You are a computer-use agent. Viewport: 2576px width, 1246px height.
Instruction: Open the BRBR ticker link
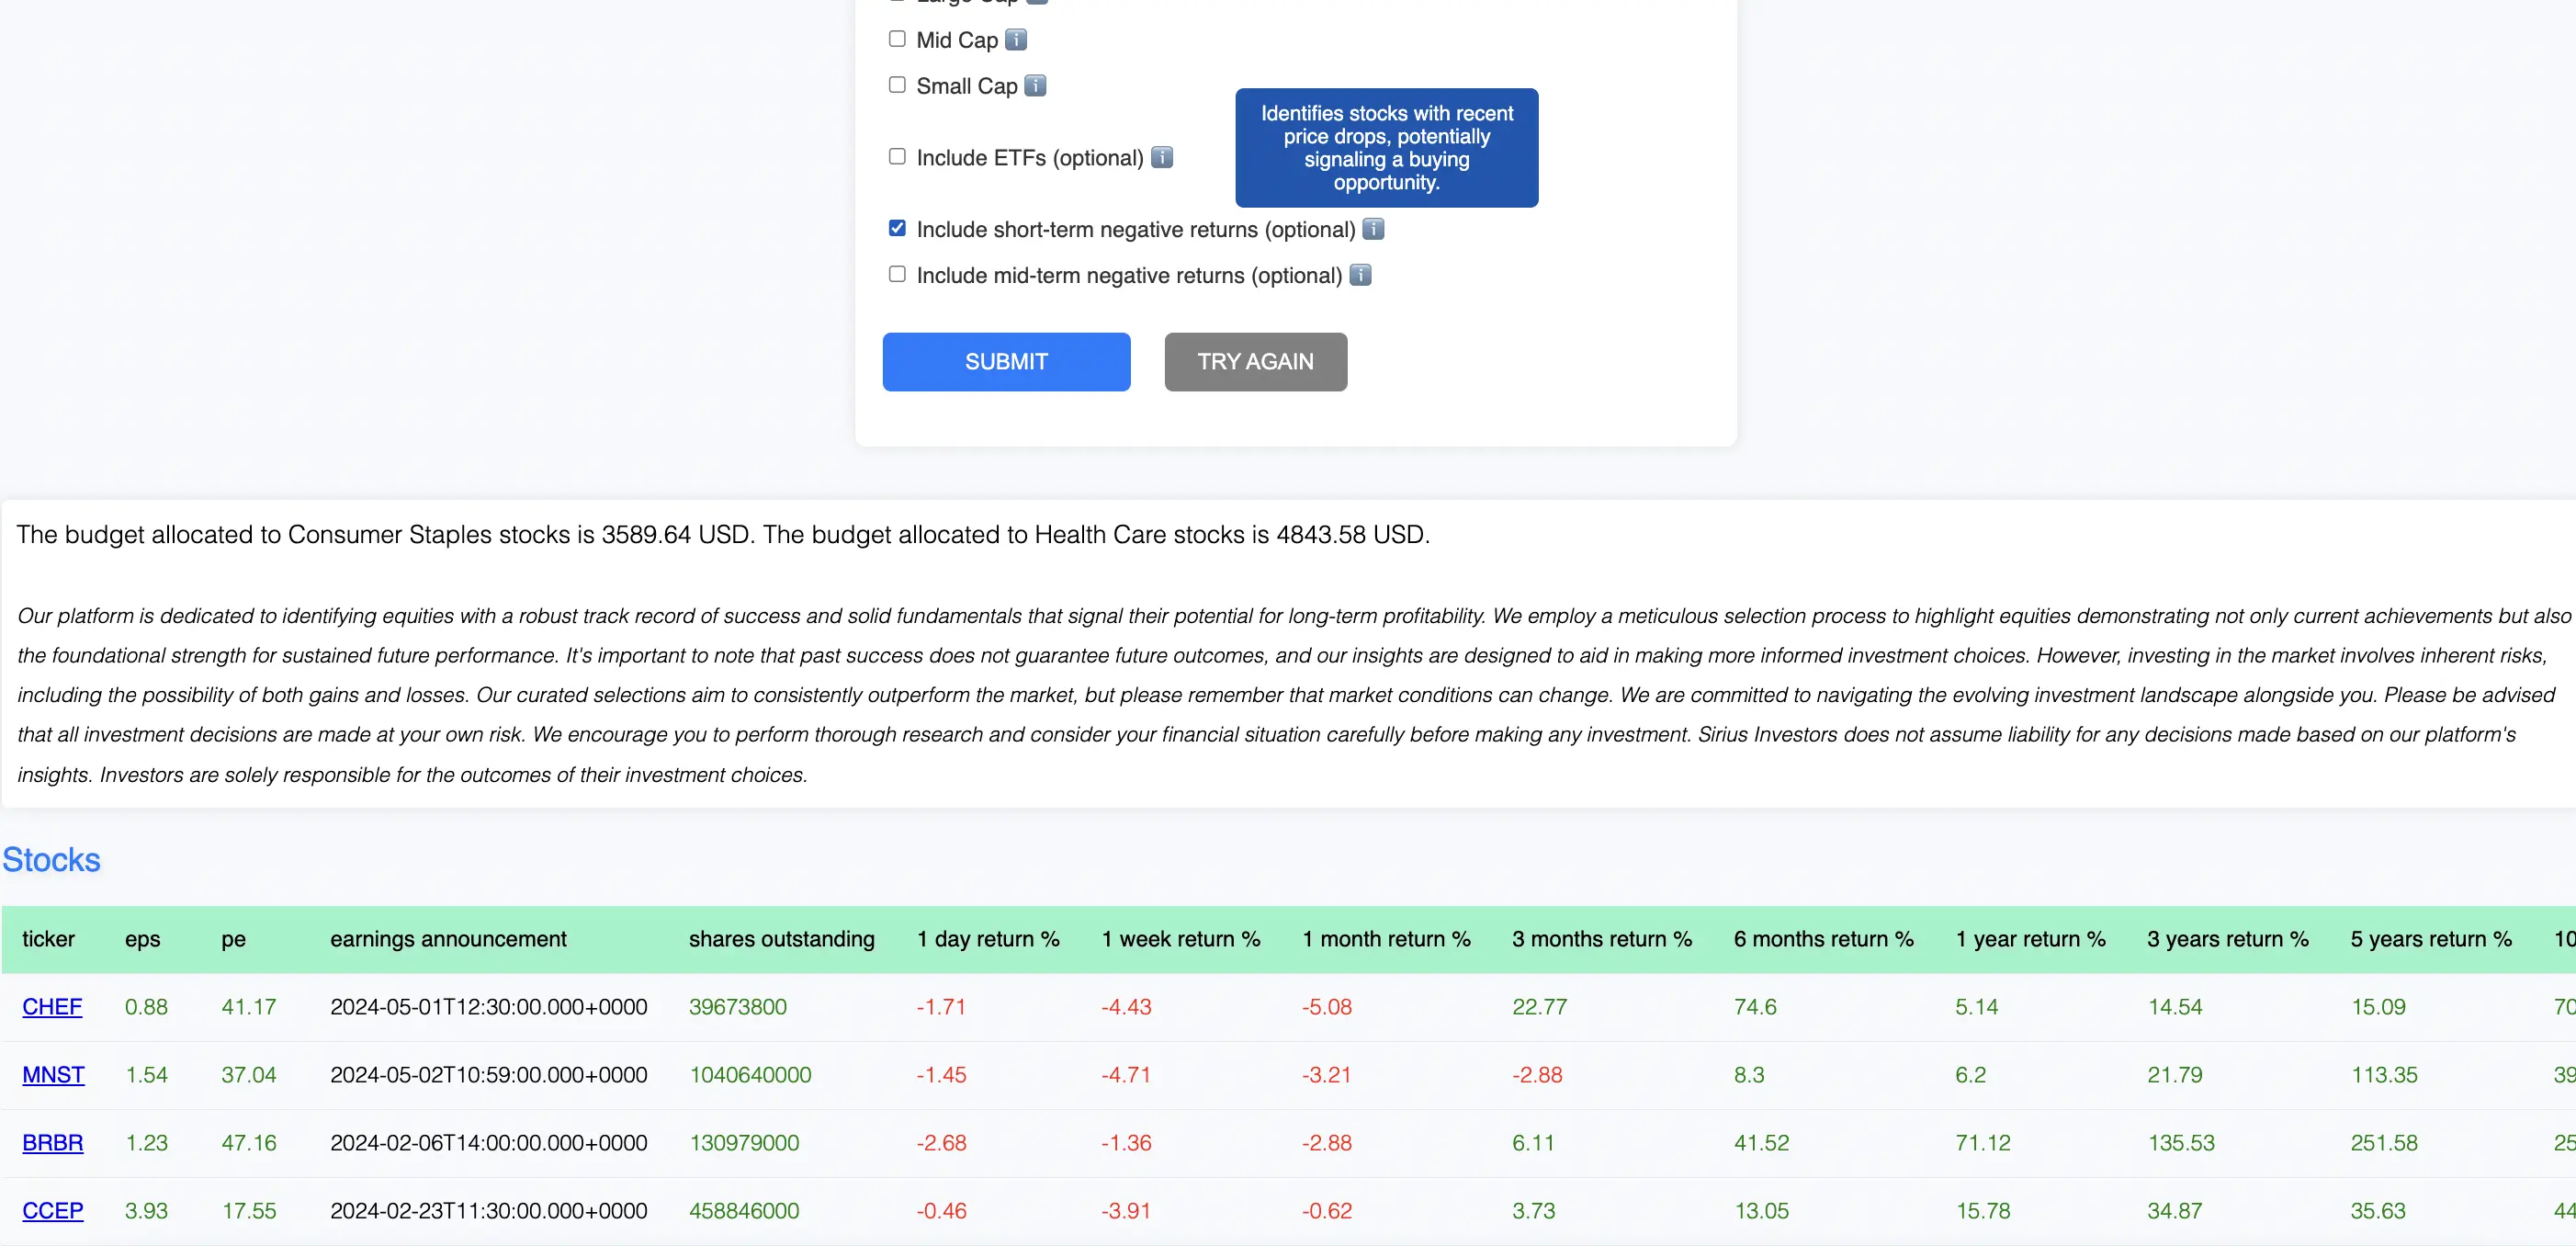coord(53,1143)
